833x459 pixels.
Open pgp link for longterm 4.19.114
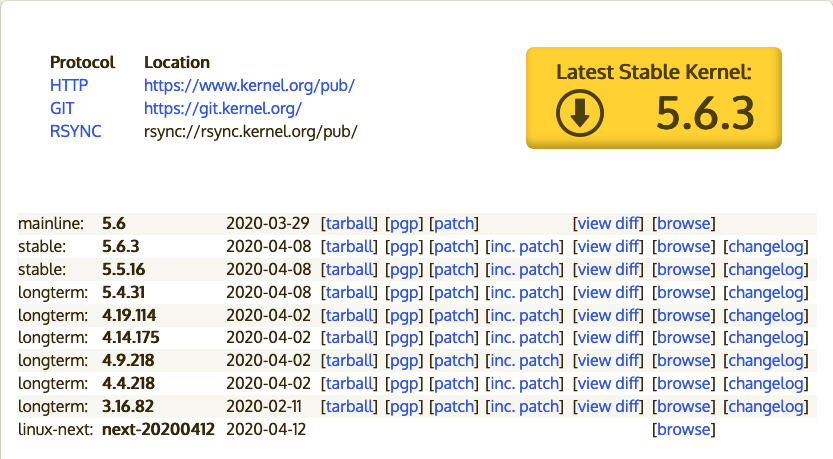click(x=404, y=315)
